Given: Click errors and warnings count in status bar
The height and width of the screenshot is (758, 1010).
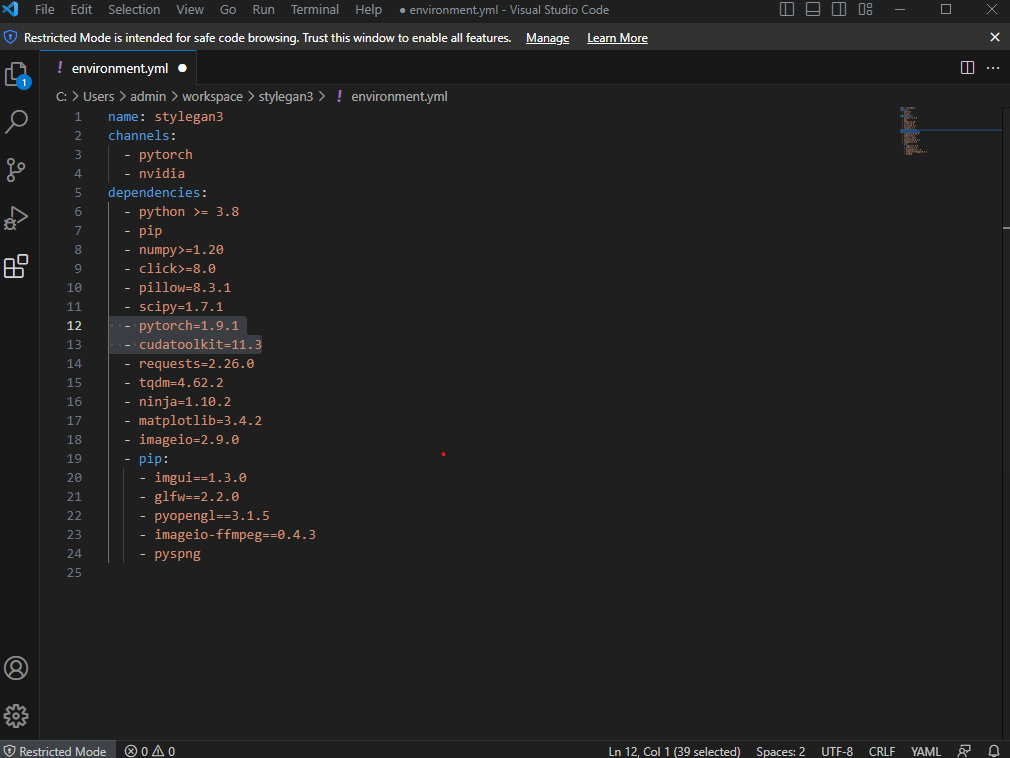Looking at the screenshot, I should click(149, 751).
